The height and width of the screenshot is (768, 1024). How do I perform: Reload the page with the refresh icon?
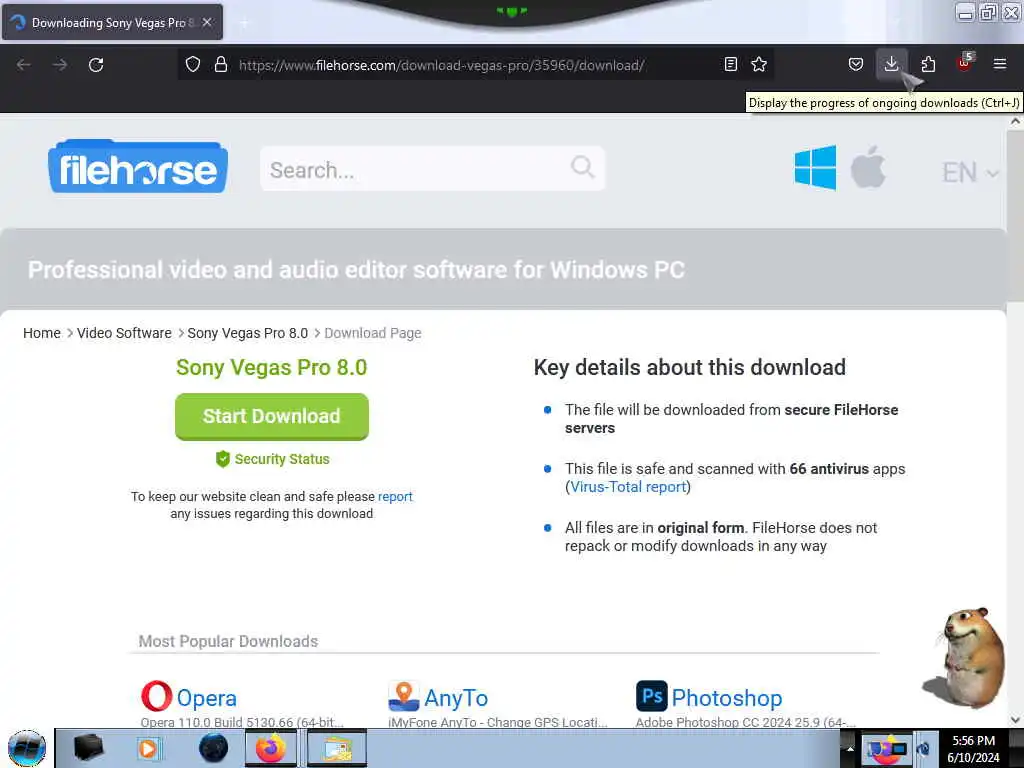(96, 65)
